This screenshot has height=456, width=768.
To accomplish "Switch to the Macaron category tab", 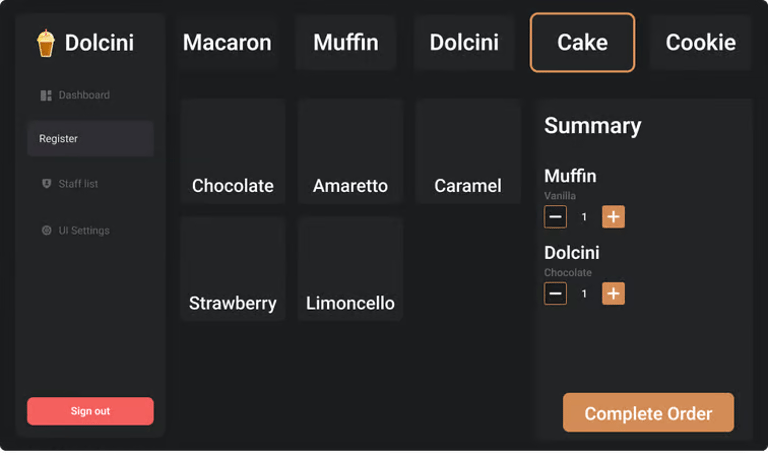I will tap(227, 43).
